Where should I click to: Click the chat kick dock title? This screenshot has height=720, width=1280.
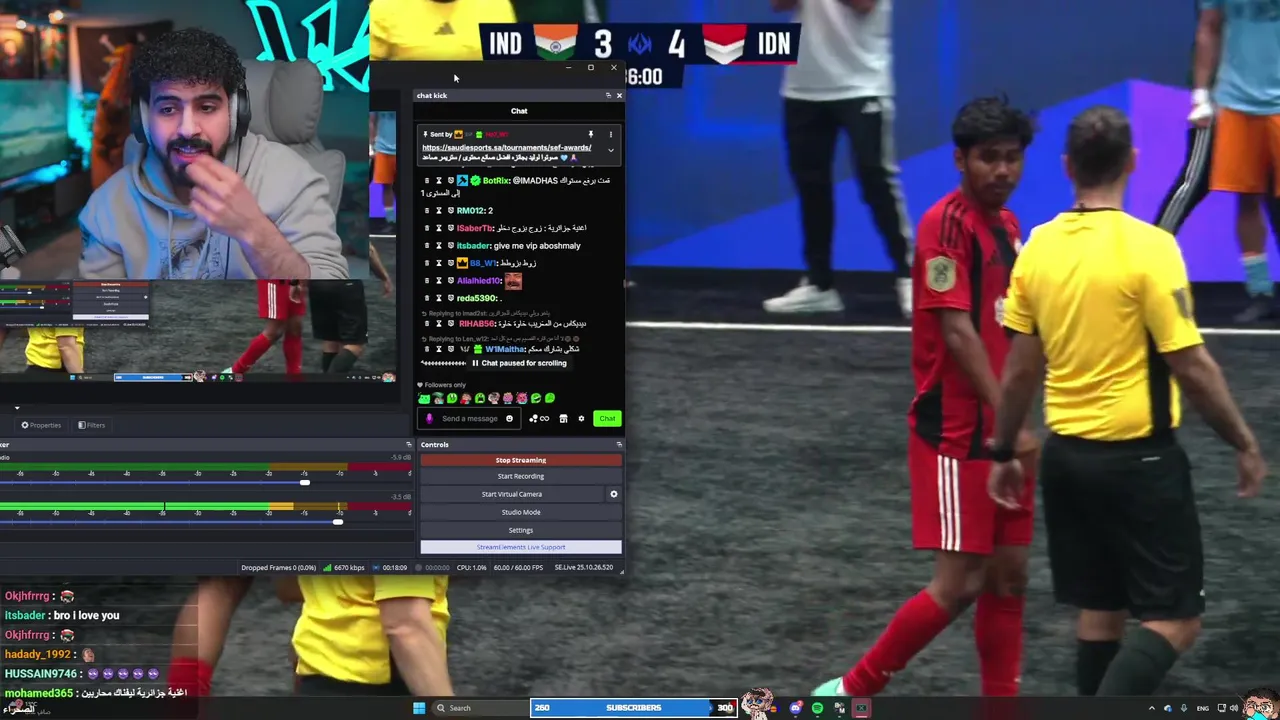click(x=432, y=95)
